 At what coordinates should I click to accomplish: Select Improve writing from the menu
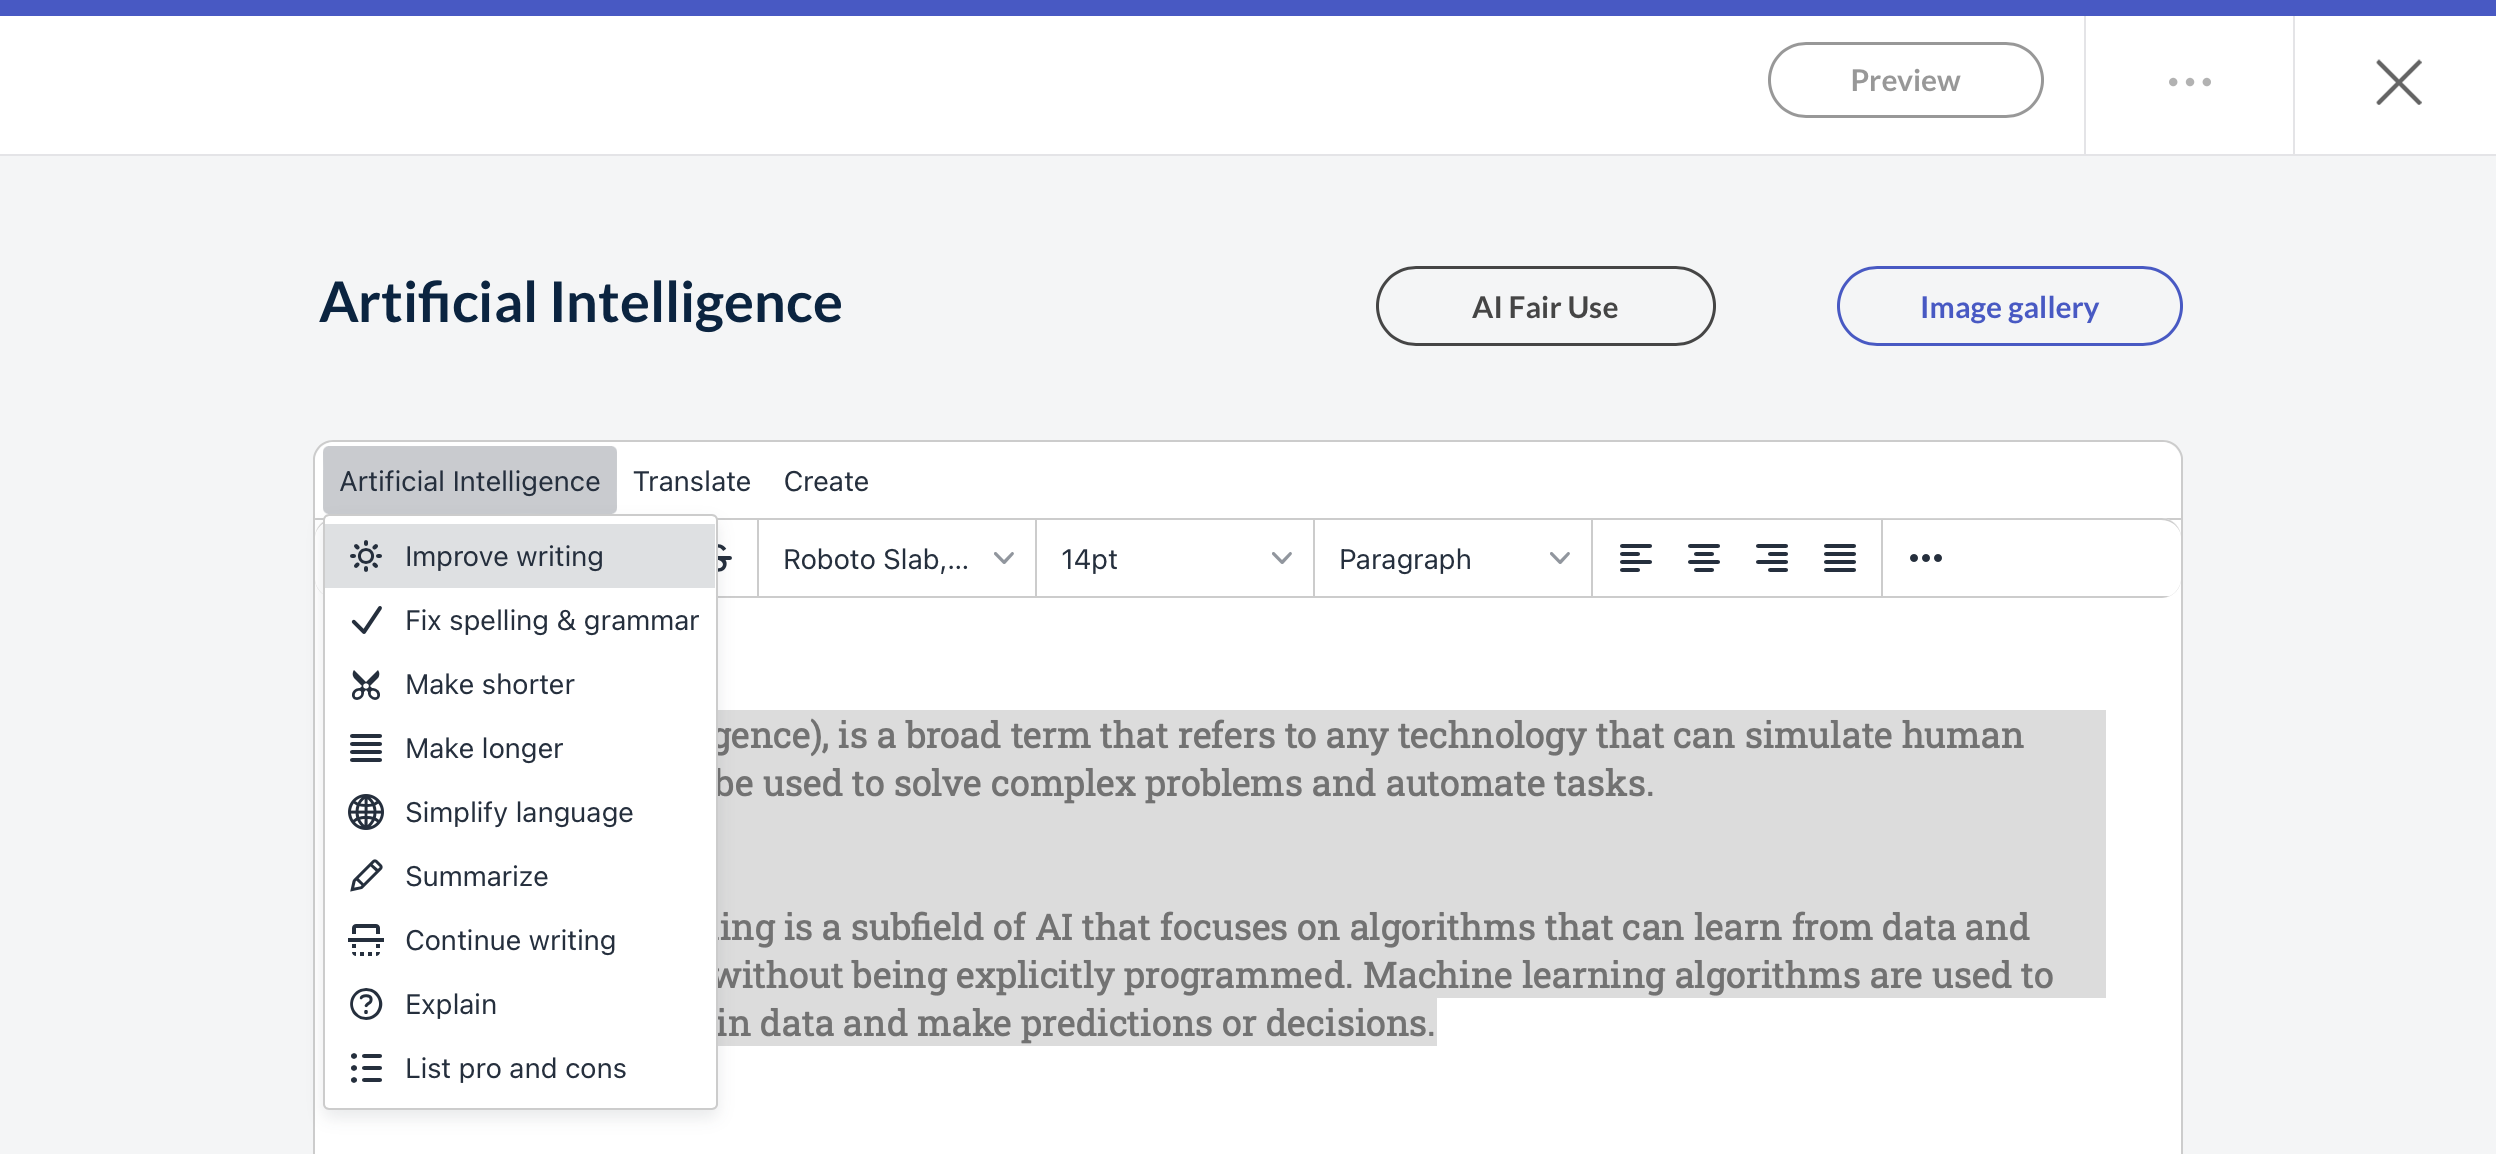[x=504, y=556]
